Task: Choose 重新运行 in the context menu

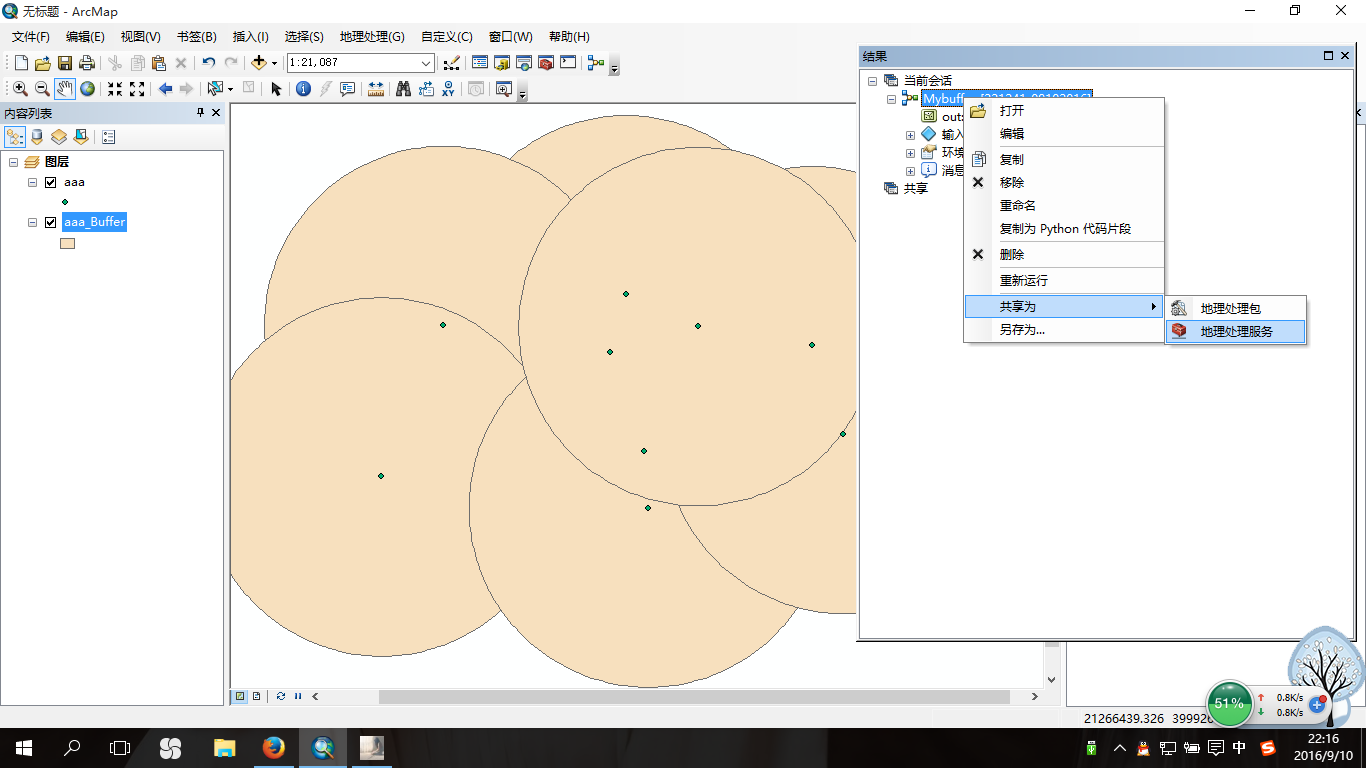Action: pyautogui.click(x=1065, y=280)
